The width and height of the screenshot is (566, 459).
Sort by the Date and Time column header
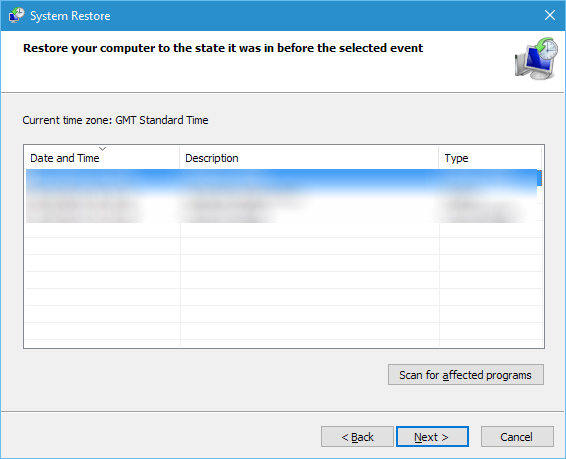(x=102, y=158)
